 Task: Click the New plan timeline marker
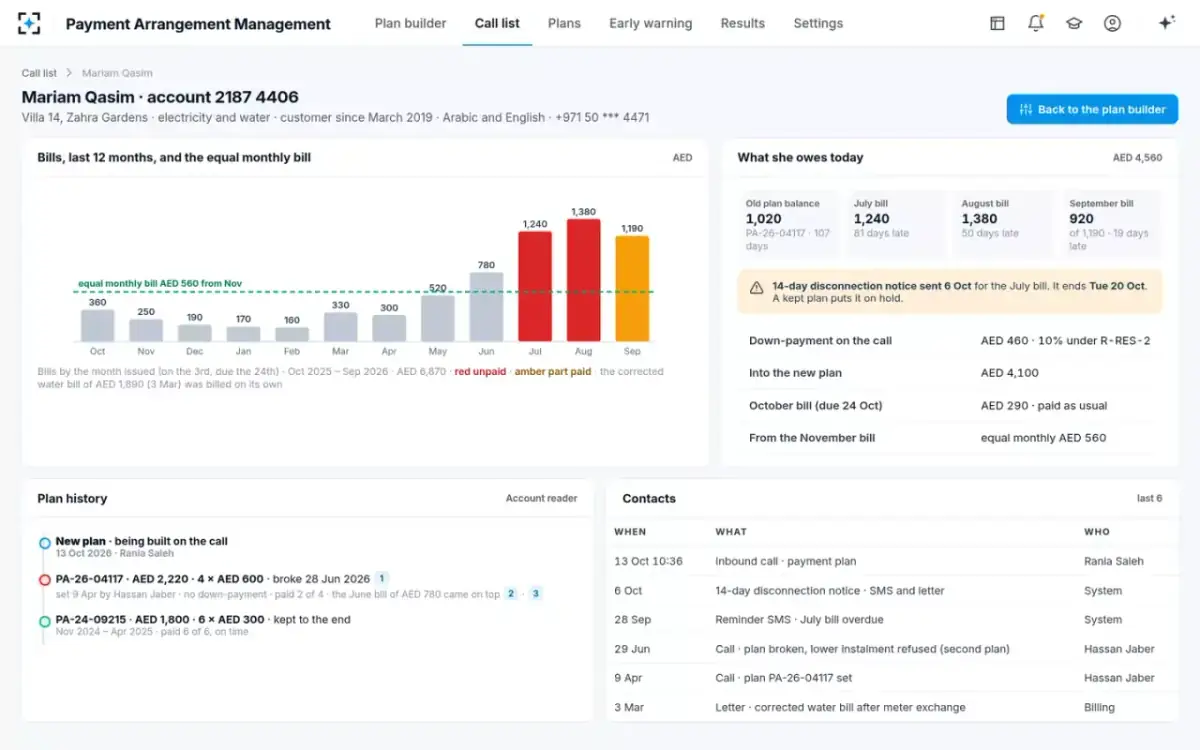44,543
